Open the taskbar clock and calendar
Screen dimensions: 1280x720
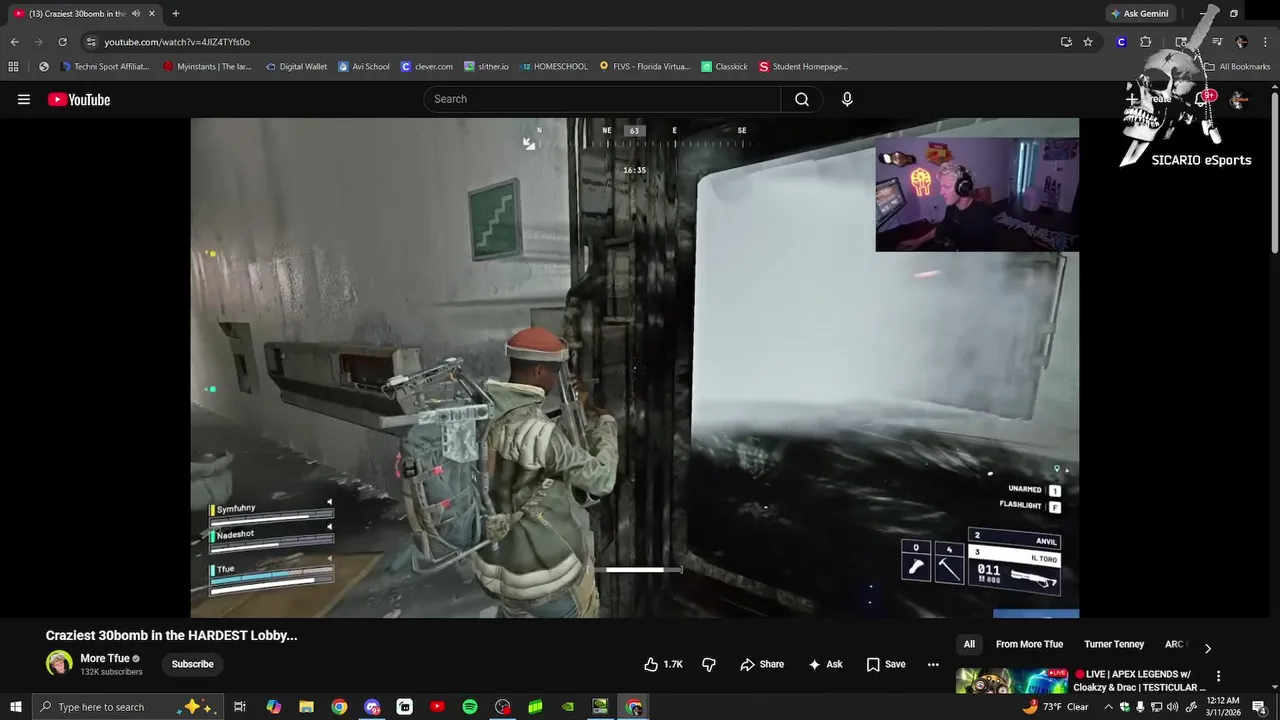tap(1225, 707)
